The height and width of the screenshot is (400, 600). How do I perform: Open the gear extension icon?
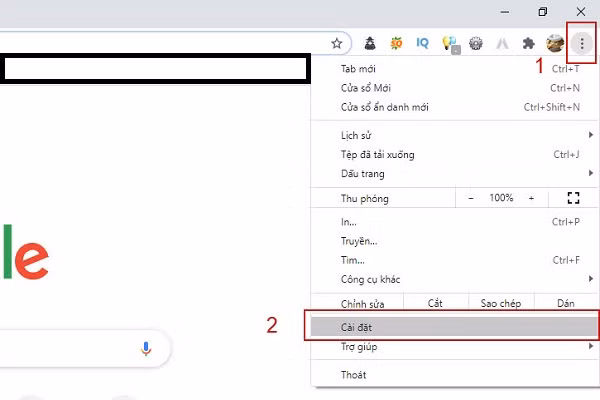click(x=476, y=43)
